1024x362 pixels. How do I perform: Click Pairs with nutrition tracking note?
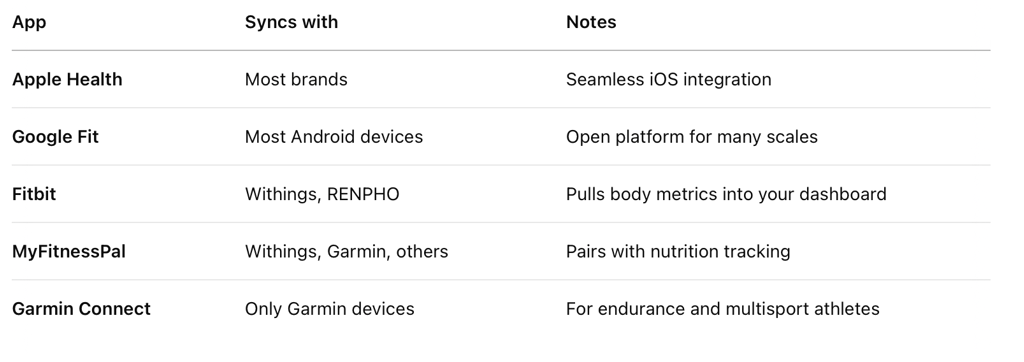pos(678,252)
